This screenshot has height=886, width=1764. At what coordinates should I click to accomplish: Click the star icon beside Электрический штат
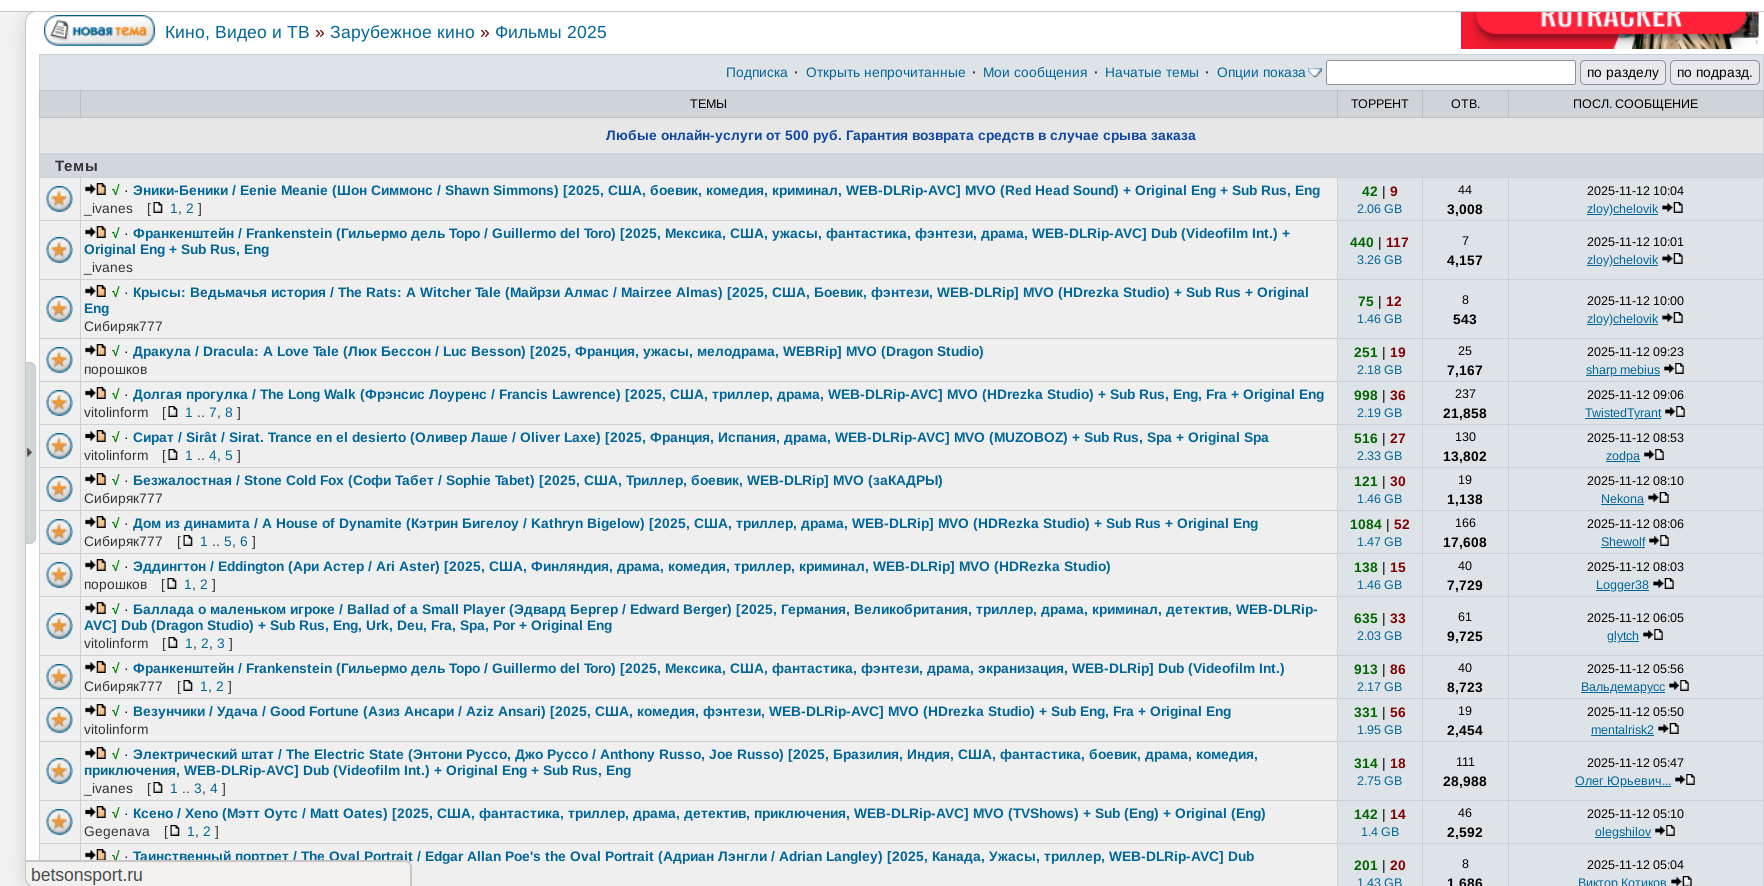point(60,771)
